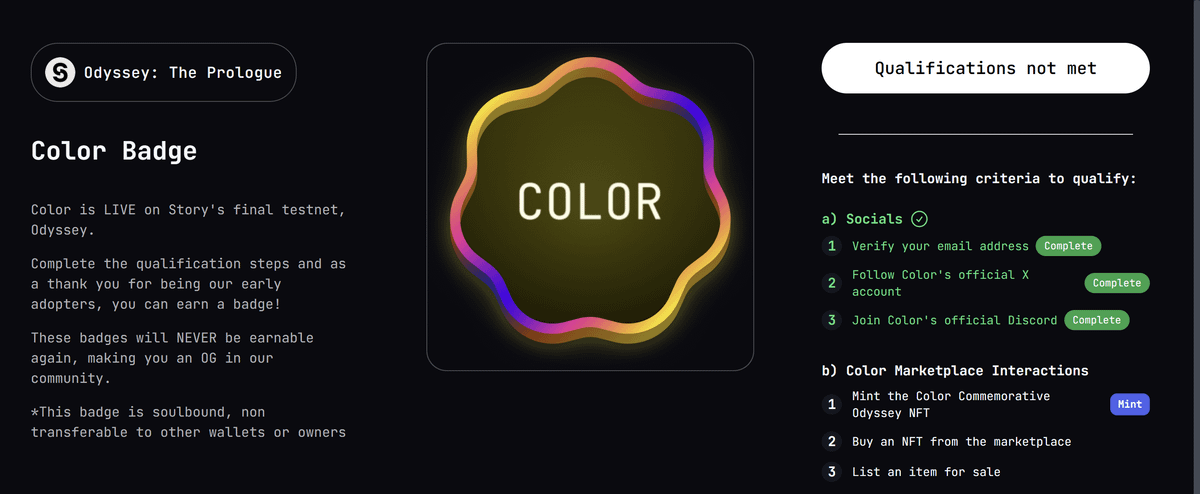Click step number 2 badge under Socials
Screen dimensions: 1200x494
click(x=831, y=283)
